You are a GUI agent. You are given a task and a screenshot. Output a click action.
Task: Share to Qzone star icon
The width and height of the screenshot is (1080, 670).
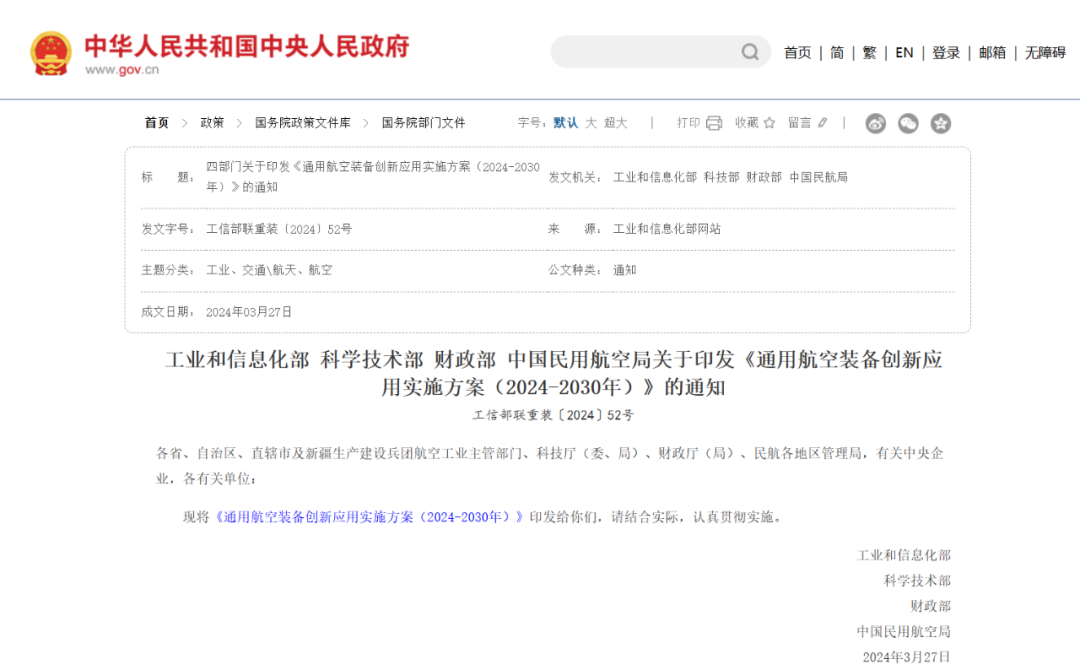pyautogui.click(x=940, y=123)
